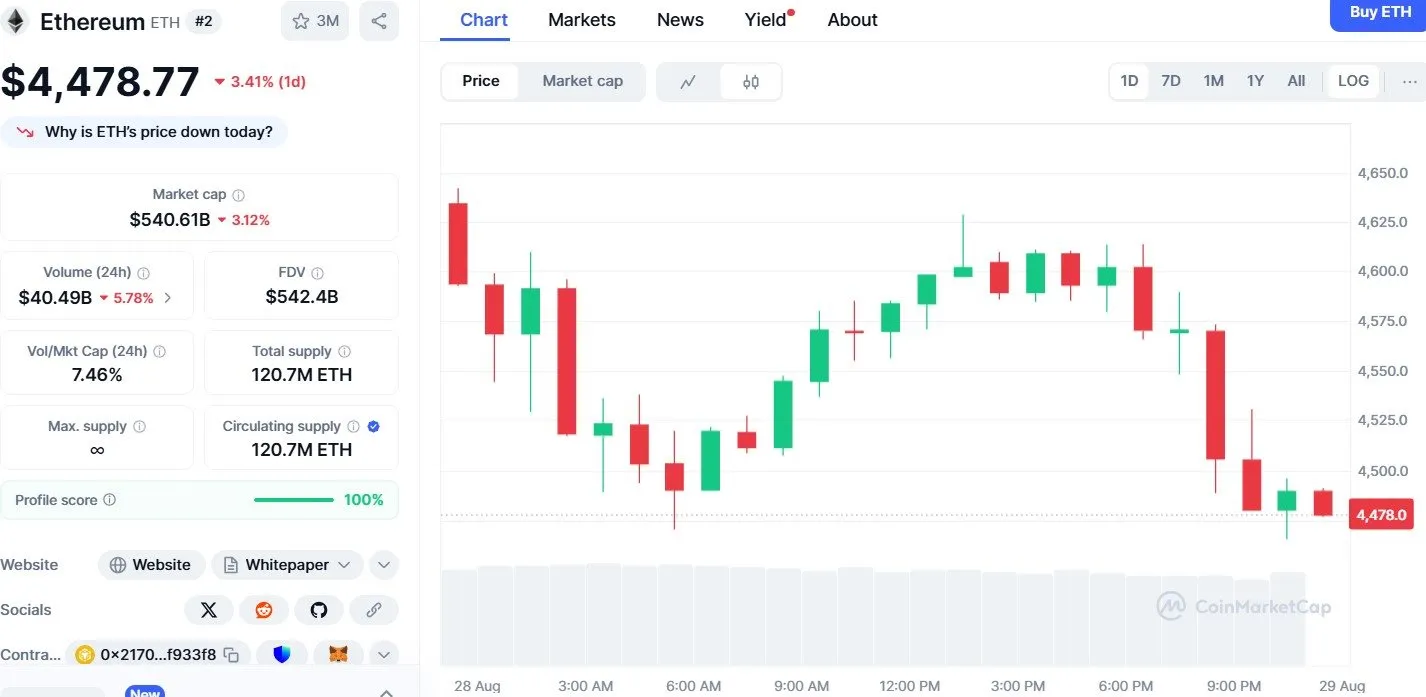This screenshot has width=1426, height=697.
Task: Expand more website links chevron
Action: [384, 564]
